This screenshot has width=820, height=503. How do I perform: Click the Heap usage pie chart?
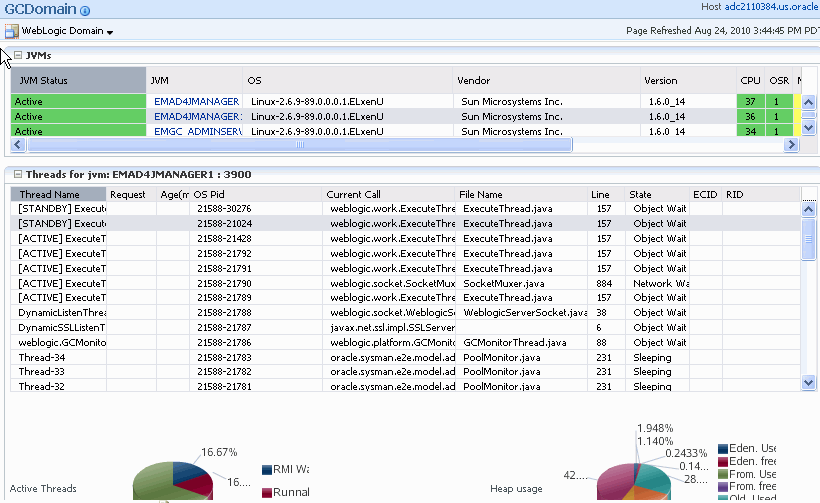click(633, 482)
